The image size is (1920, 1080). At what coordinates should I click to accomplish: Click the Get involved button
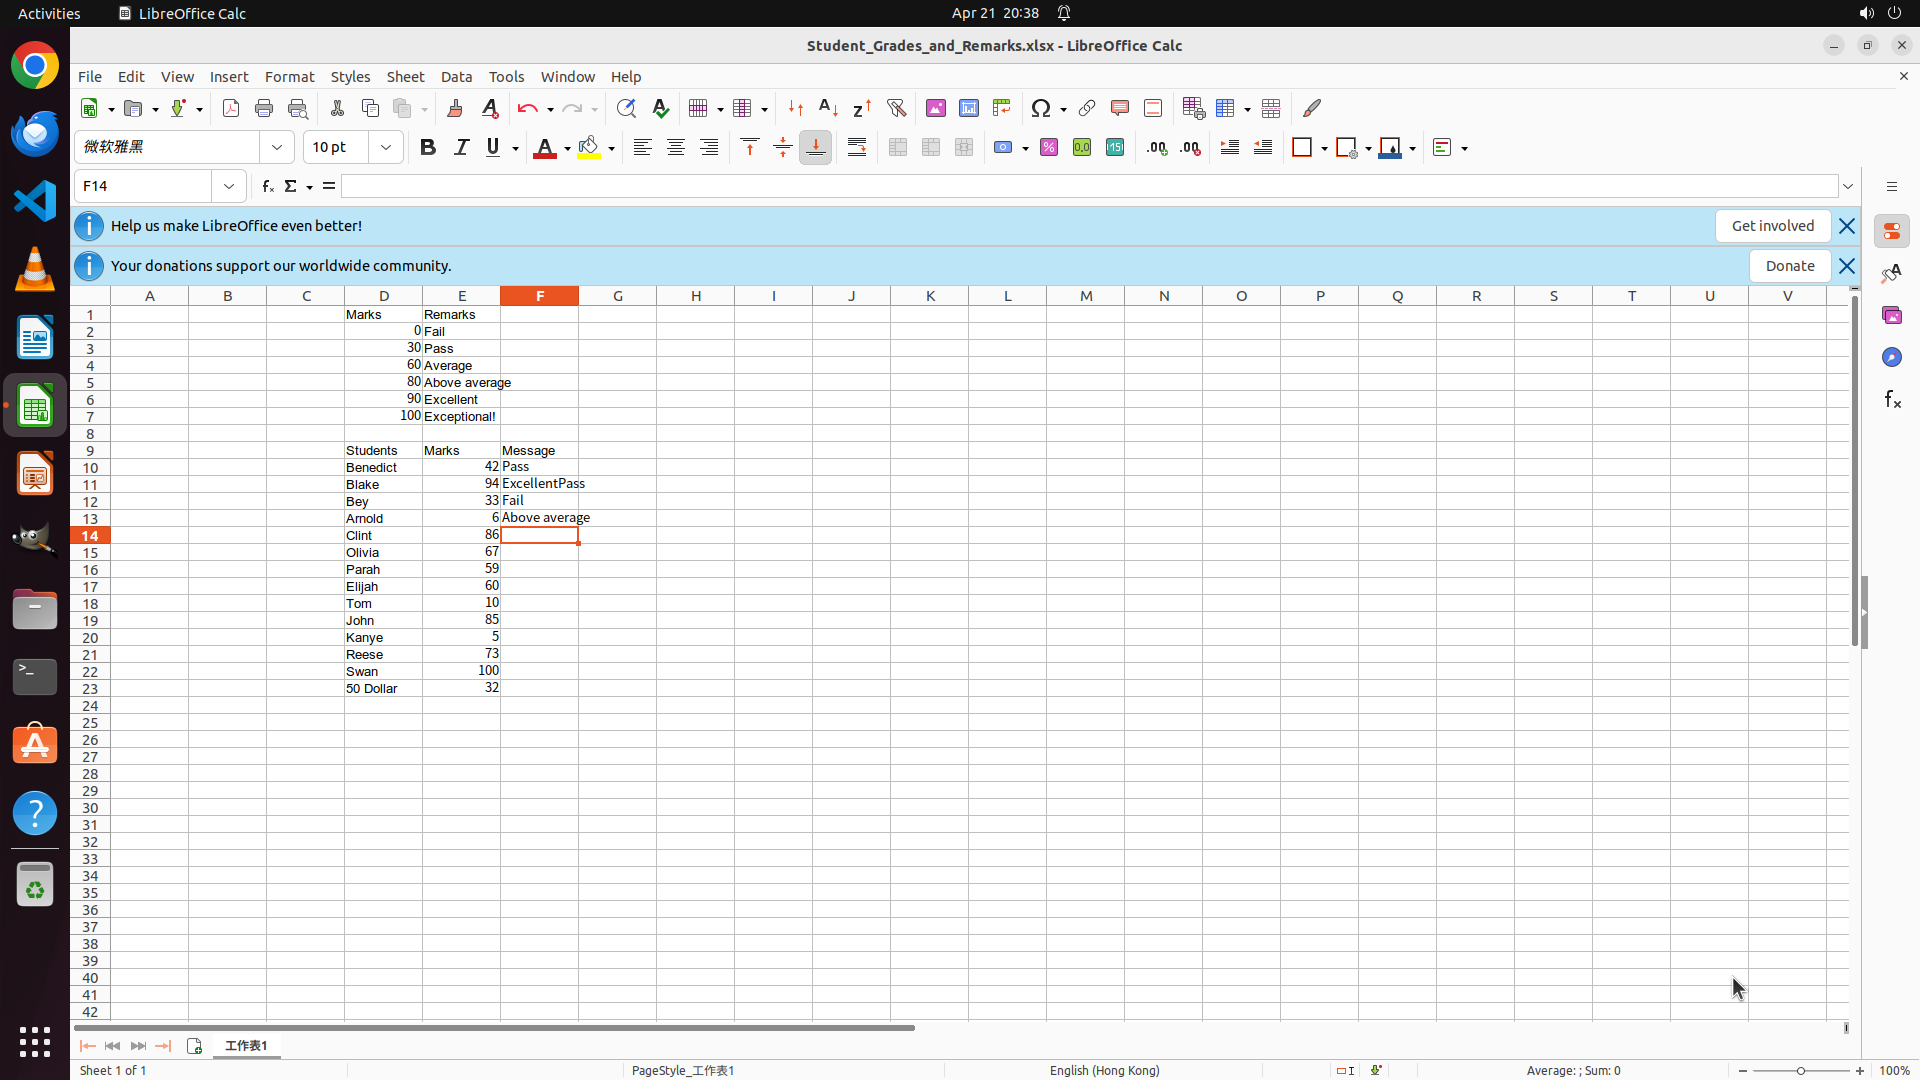[1772, 226]
